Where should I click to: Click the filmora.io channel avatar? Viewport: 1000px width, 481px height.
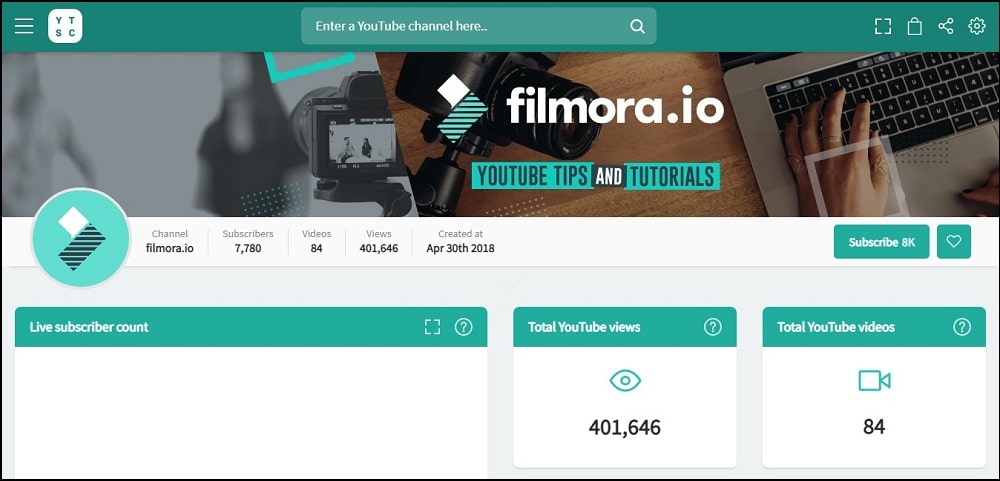point(81,237)
